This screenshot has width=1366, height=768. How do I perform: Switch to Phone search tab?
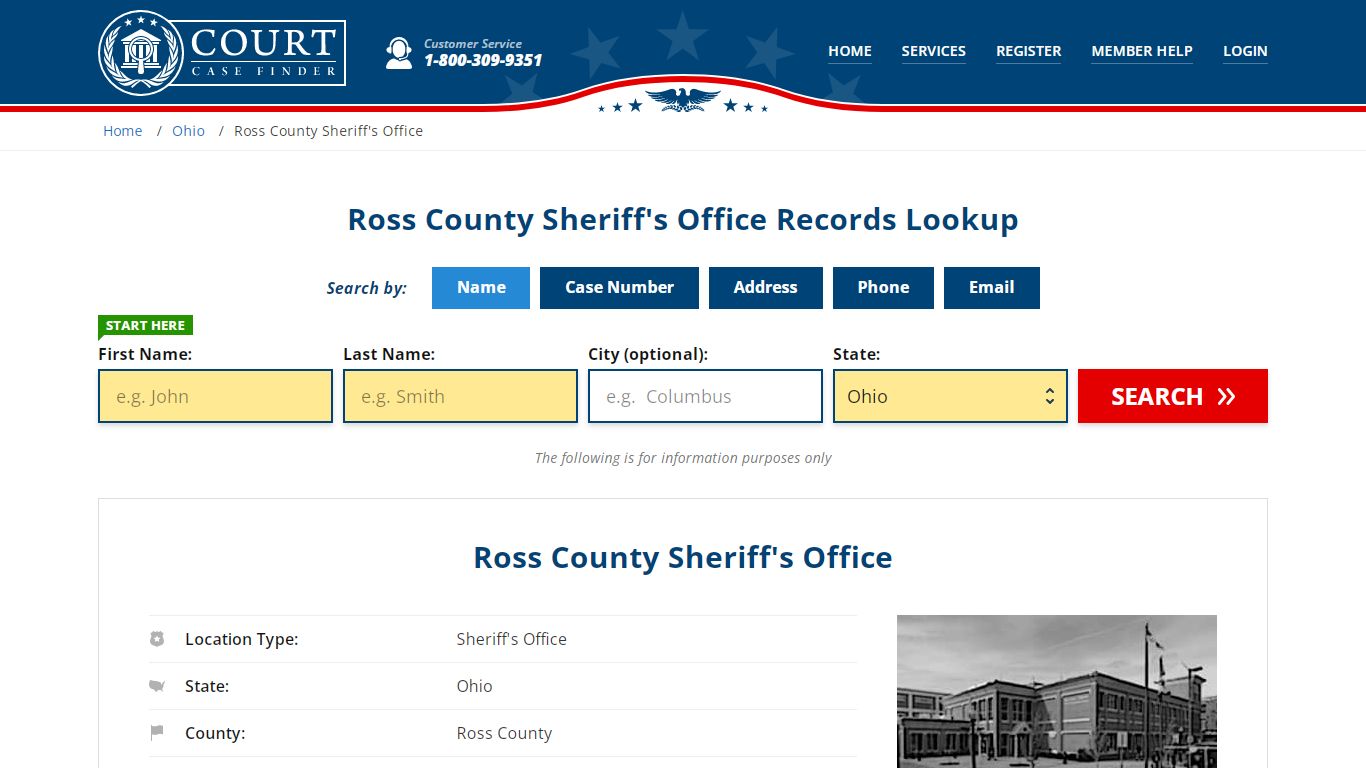click(883, 287)
